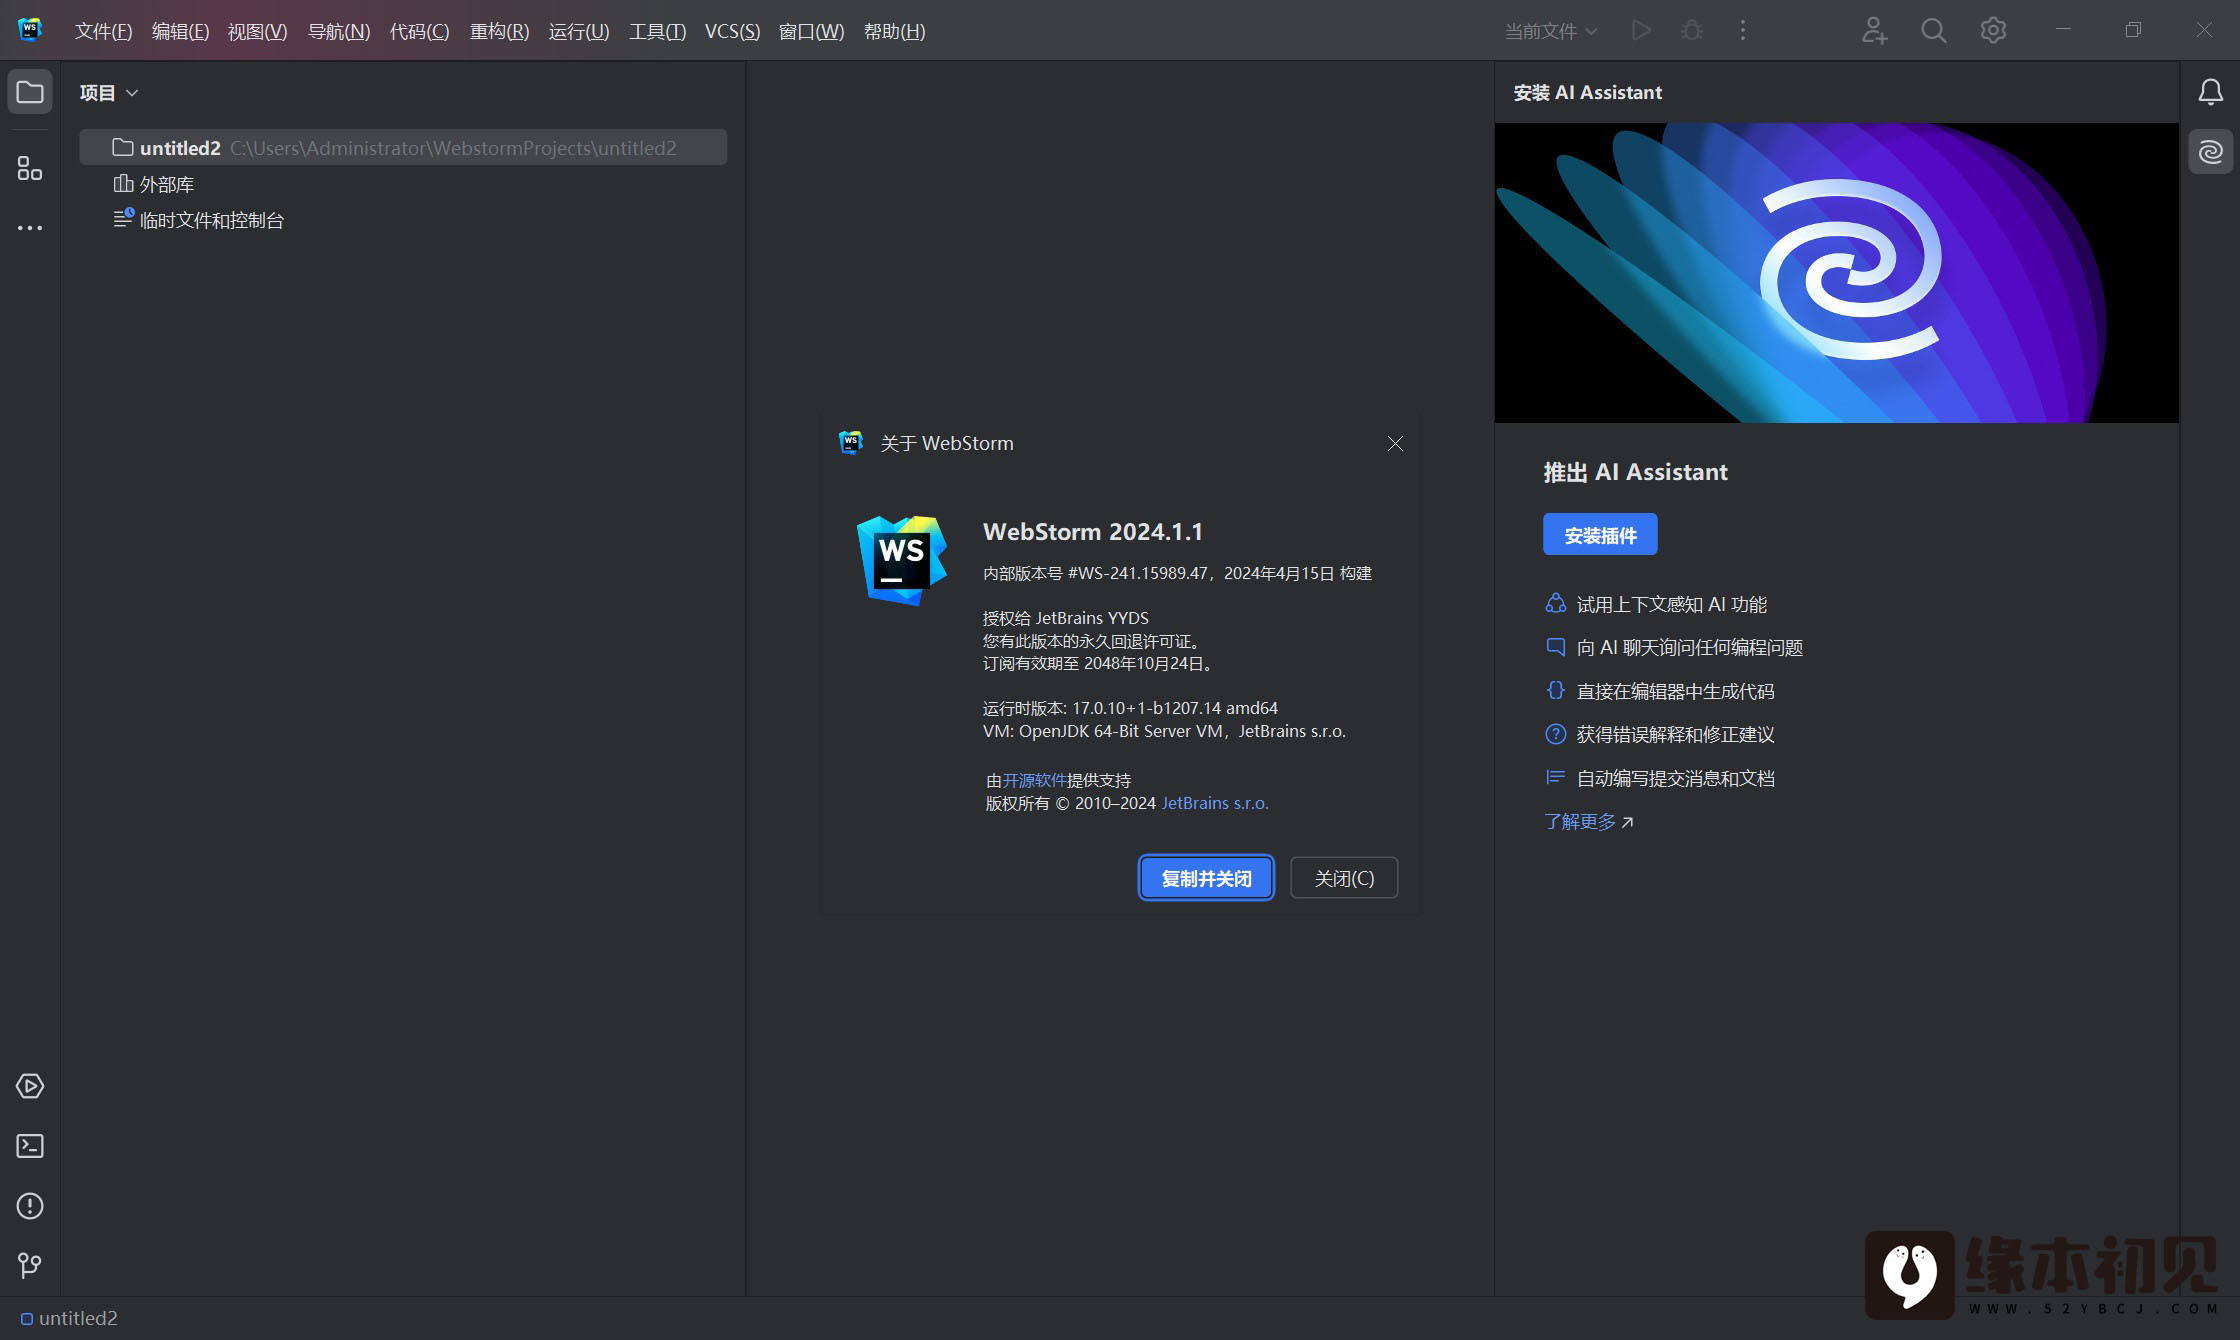This screenshot has height=1340, width=2240.
Task: Click the error explanation question icon
Action: click(x=1556, y=734)
